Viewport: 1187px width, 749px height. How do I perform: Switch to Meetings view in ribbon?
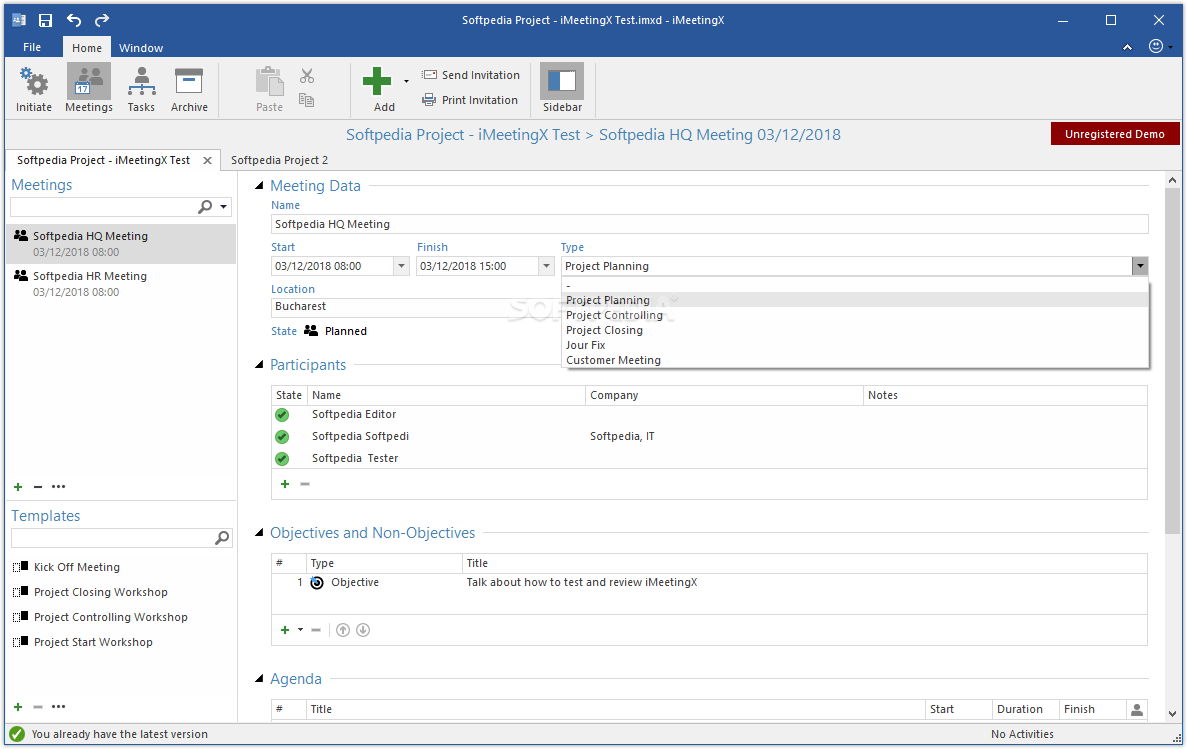[89, 89]
